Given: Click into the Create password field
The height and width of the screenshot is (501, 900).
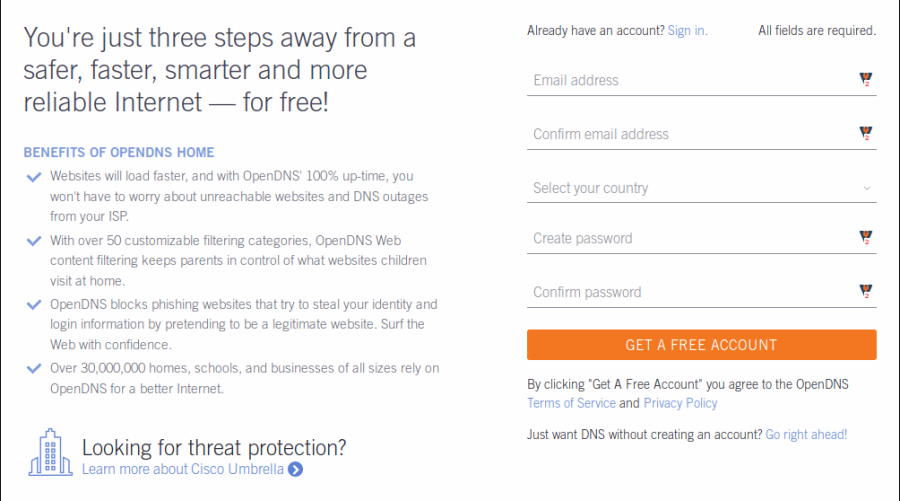Looking at the screenshot, I should [x=690, y=238].
